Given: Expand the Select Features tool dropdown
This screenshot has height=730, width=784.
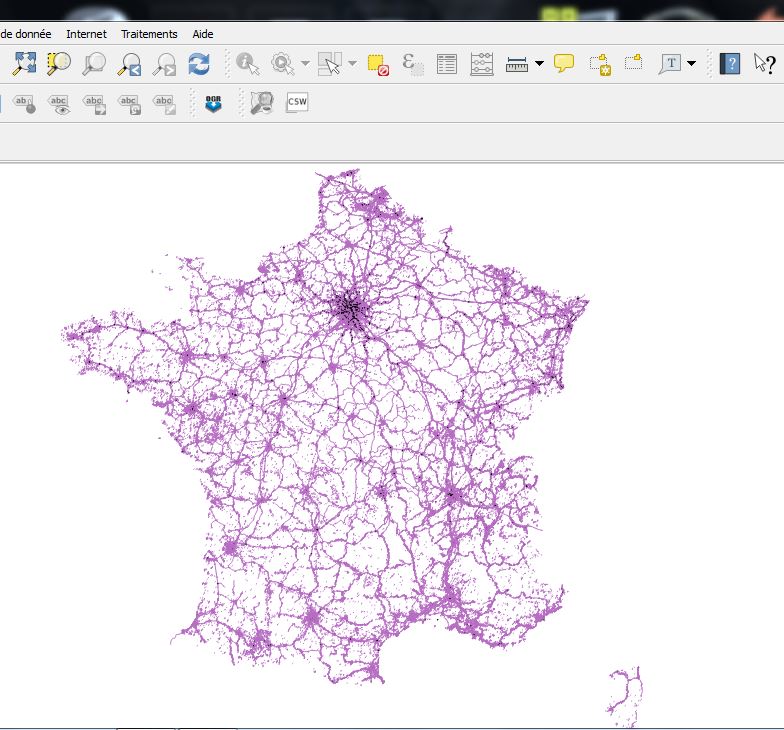Looking at the screenshot, I should coord(352,64).
